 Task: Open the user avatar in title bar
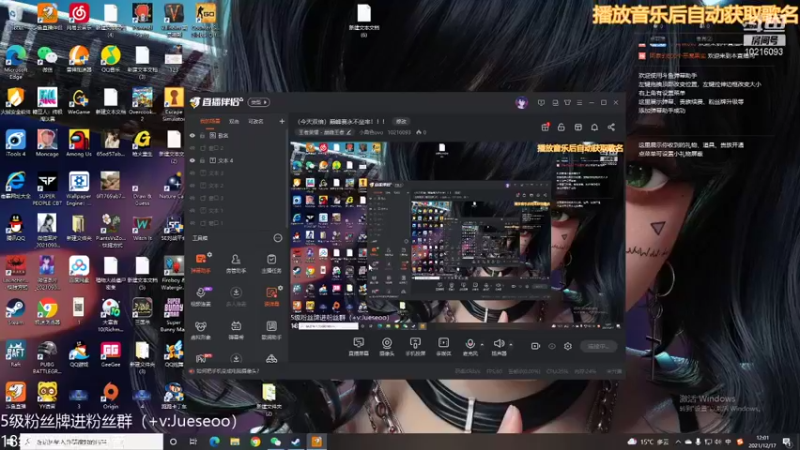(x=521, y=103)
